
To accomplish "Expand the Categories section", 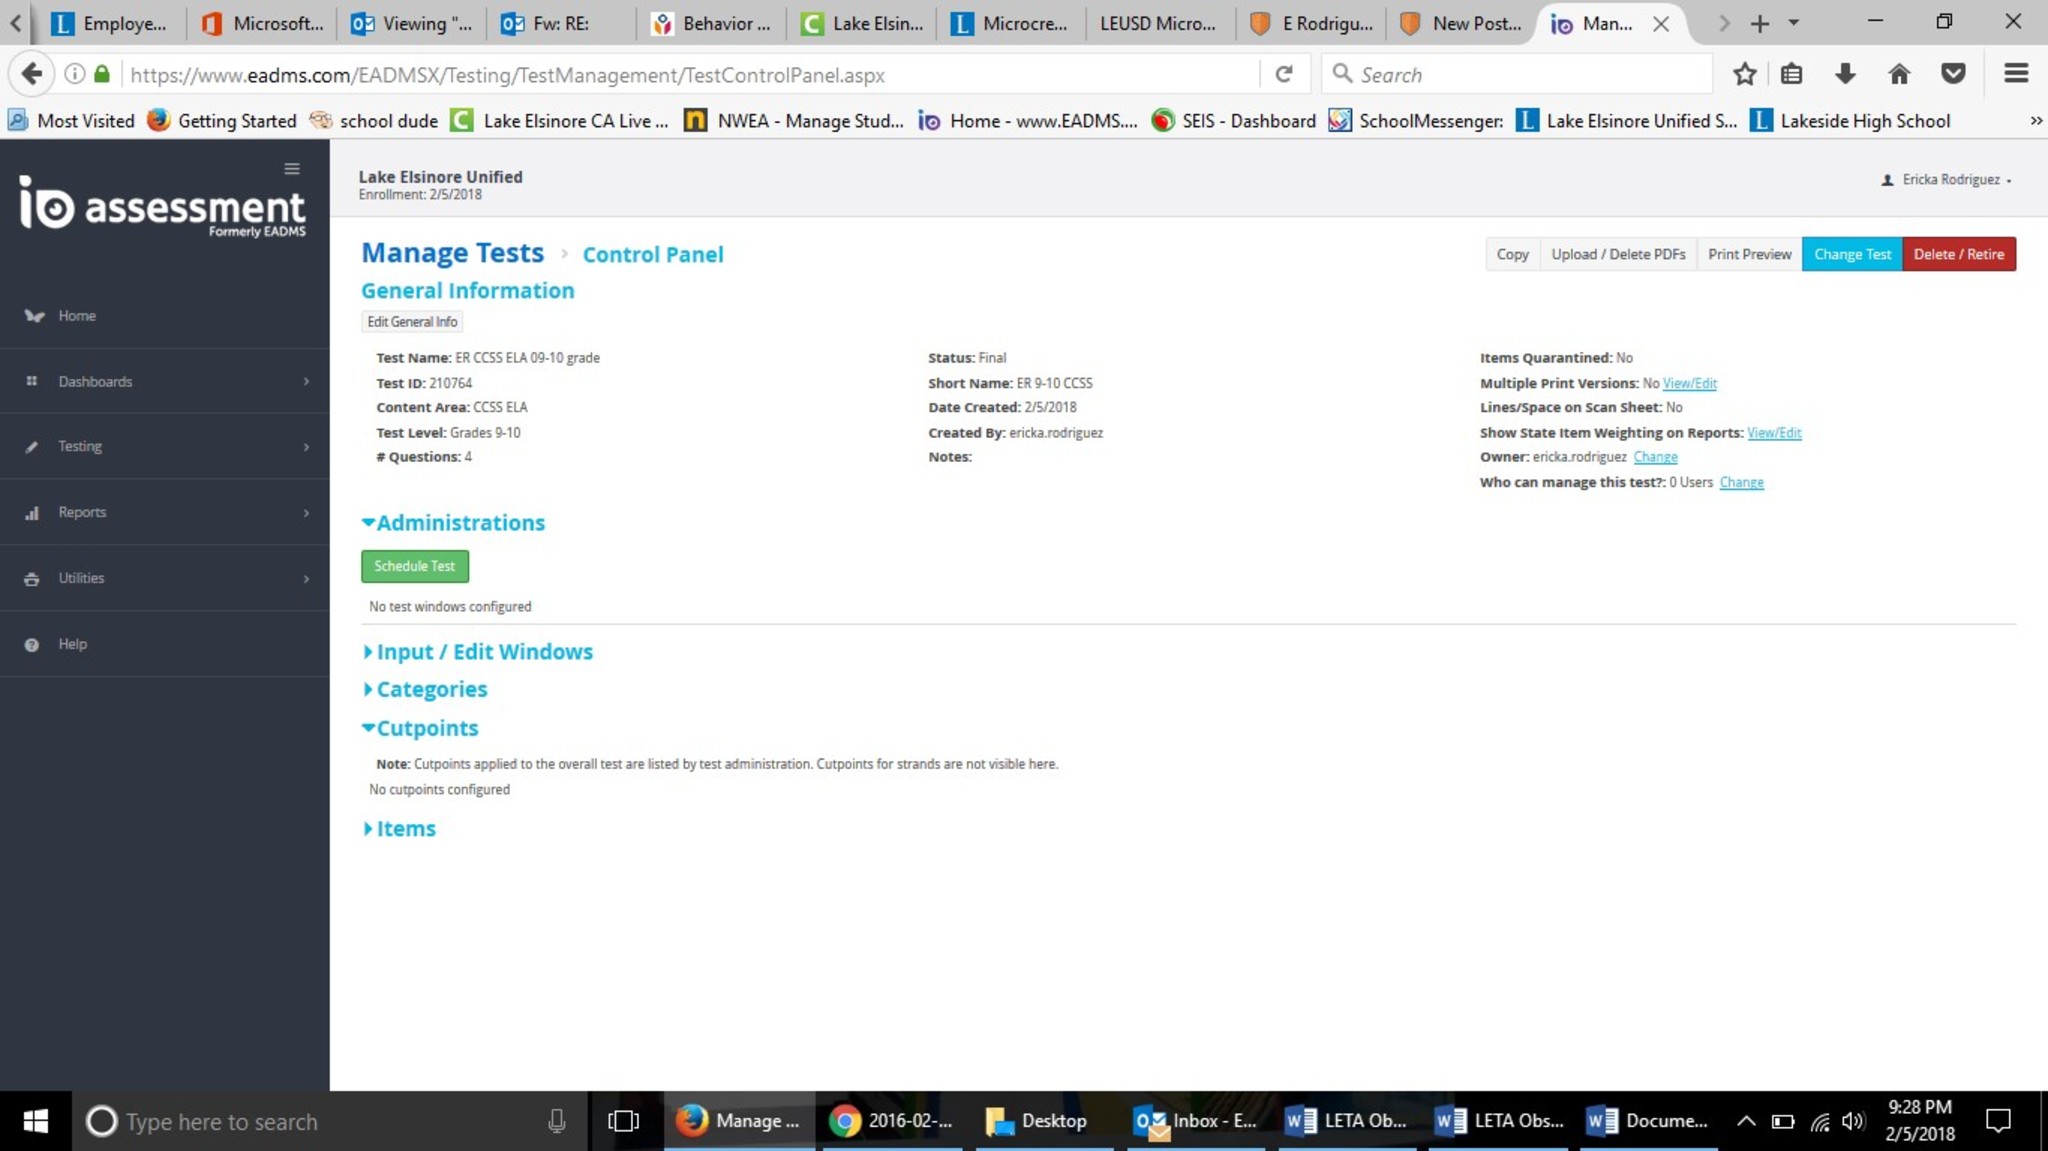I will point(425,690).
